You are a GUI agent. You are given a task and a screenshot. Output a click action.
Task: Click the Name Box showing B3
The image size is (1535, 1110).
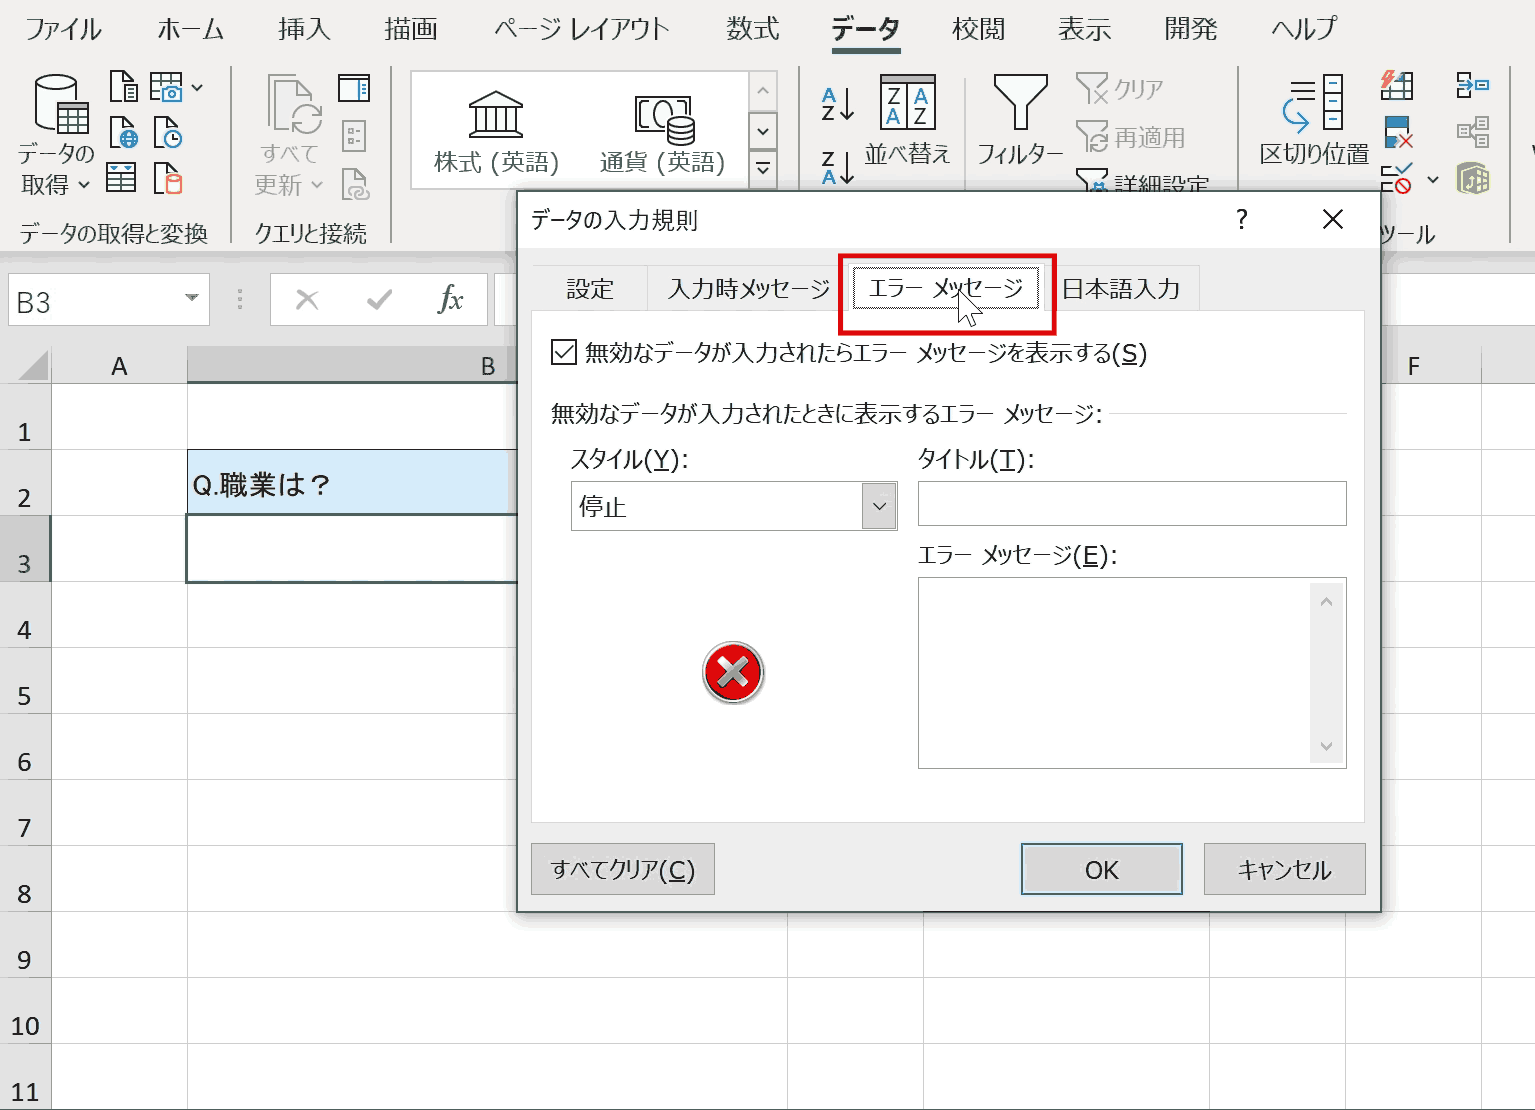[x=109, y=300]
